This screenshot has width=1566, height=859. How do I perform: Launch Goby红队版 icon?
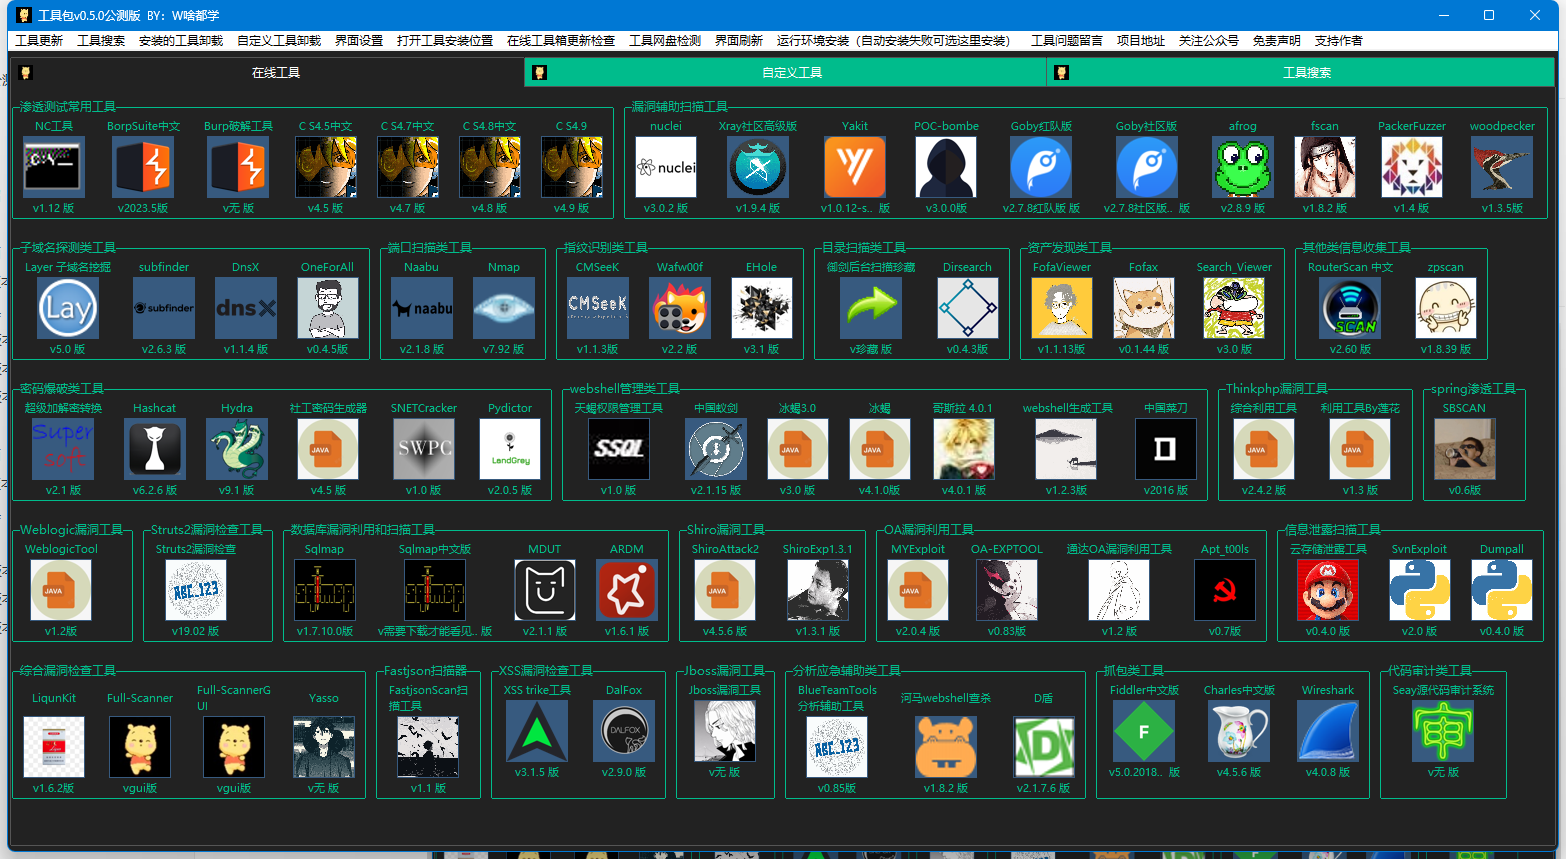[x=1041, y=167]
